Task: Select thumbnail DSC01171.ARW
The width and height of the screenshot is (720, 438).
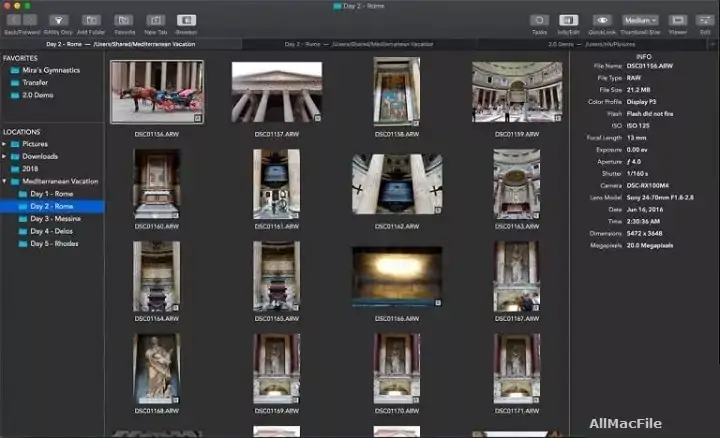Action: click(x=517, y=369)
